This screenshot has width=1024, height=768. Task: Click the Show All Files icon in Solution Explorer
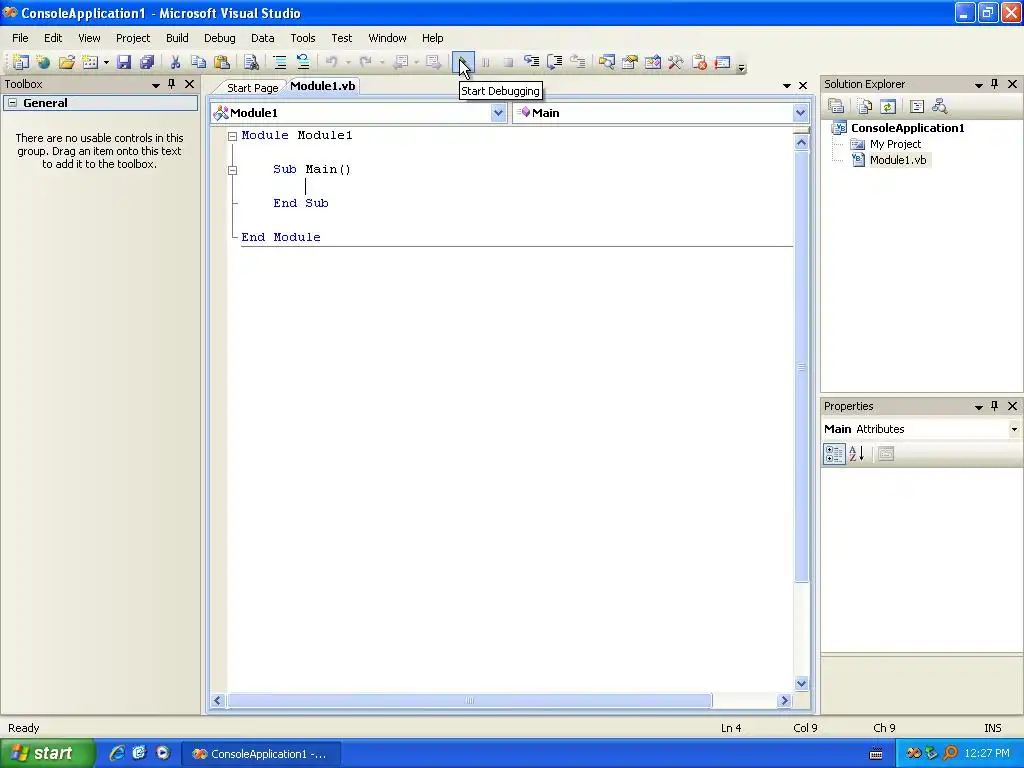tap(864, 106)
